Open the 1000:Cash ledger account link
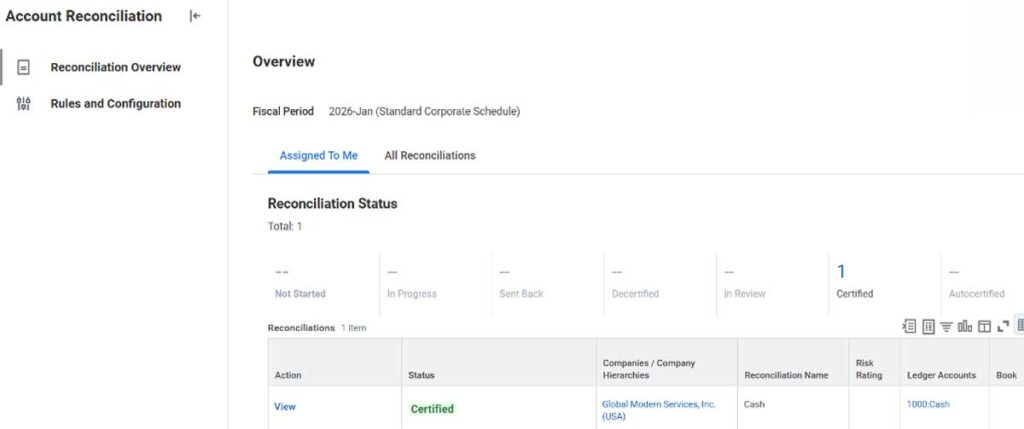1024x429 pixels. coord(928,404)
